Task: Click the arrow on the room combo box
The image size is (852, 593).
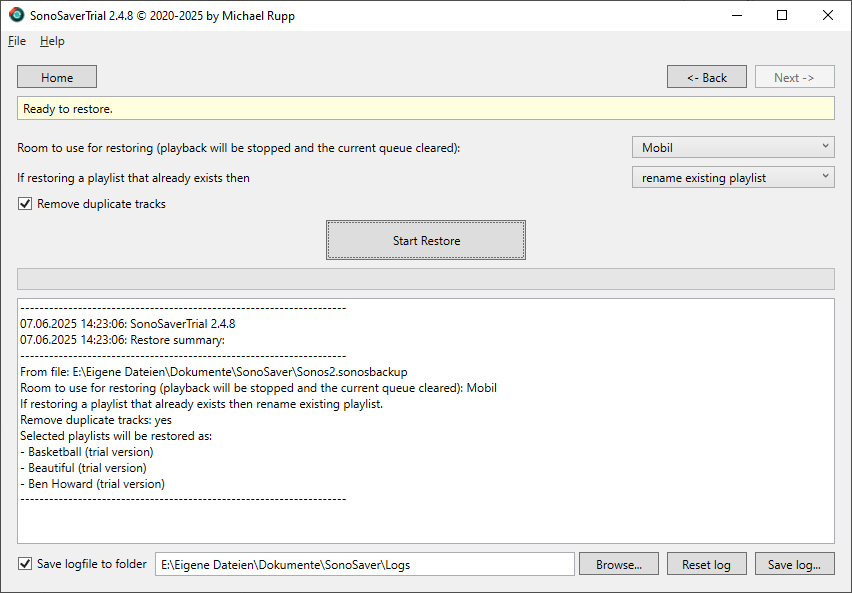Action: [826, 146]
